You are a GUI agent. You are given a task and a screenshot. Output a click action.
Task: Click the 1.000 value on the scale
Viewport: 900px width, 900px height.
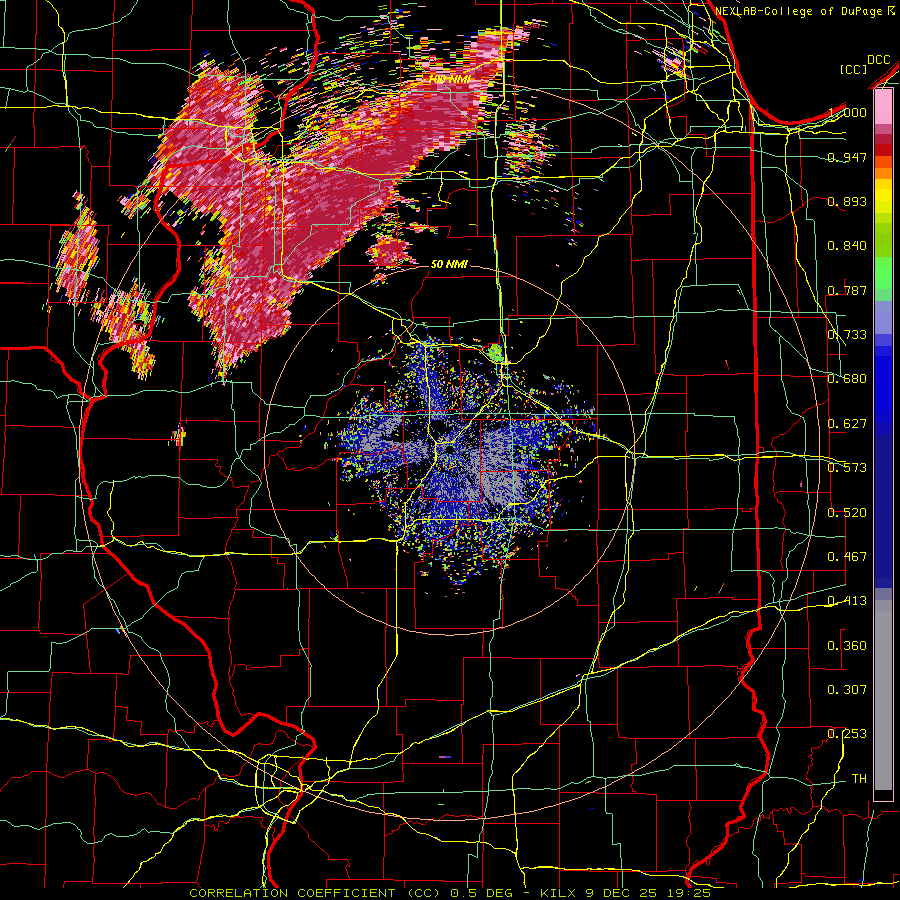[847, 112]
